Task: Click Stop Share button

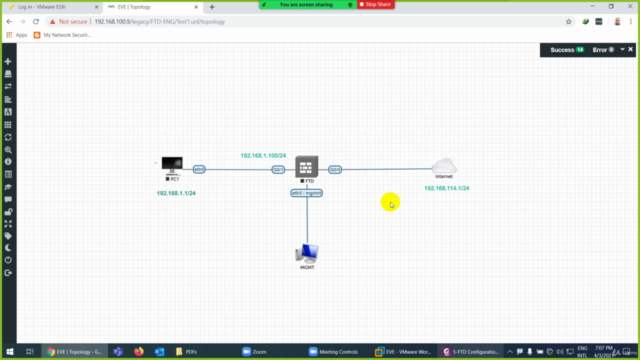Action: pos(376,4)
